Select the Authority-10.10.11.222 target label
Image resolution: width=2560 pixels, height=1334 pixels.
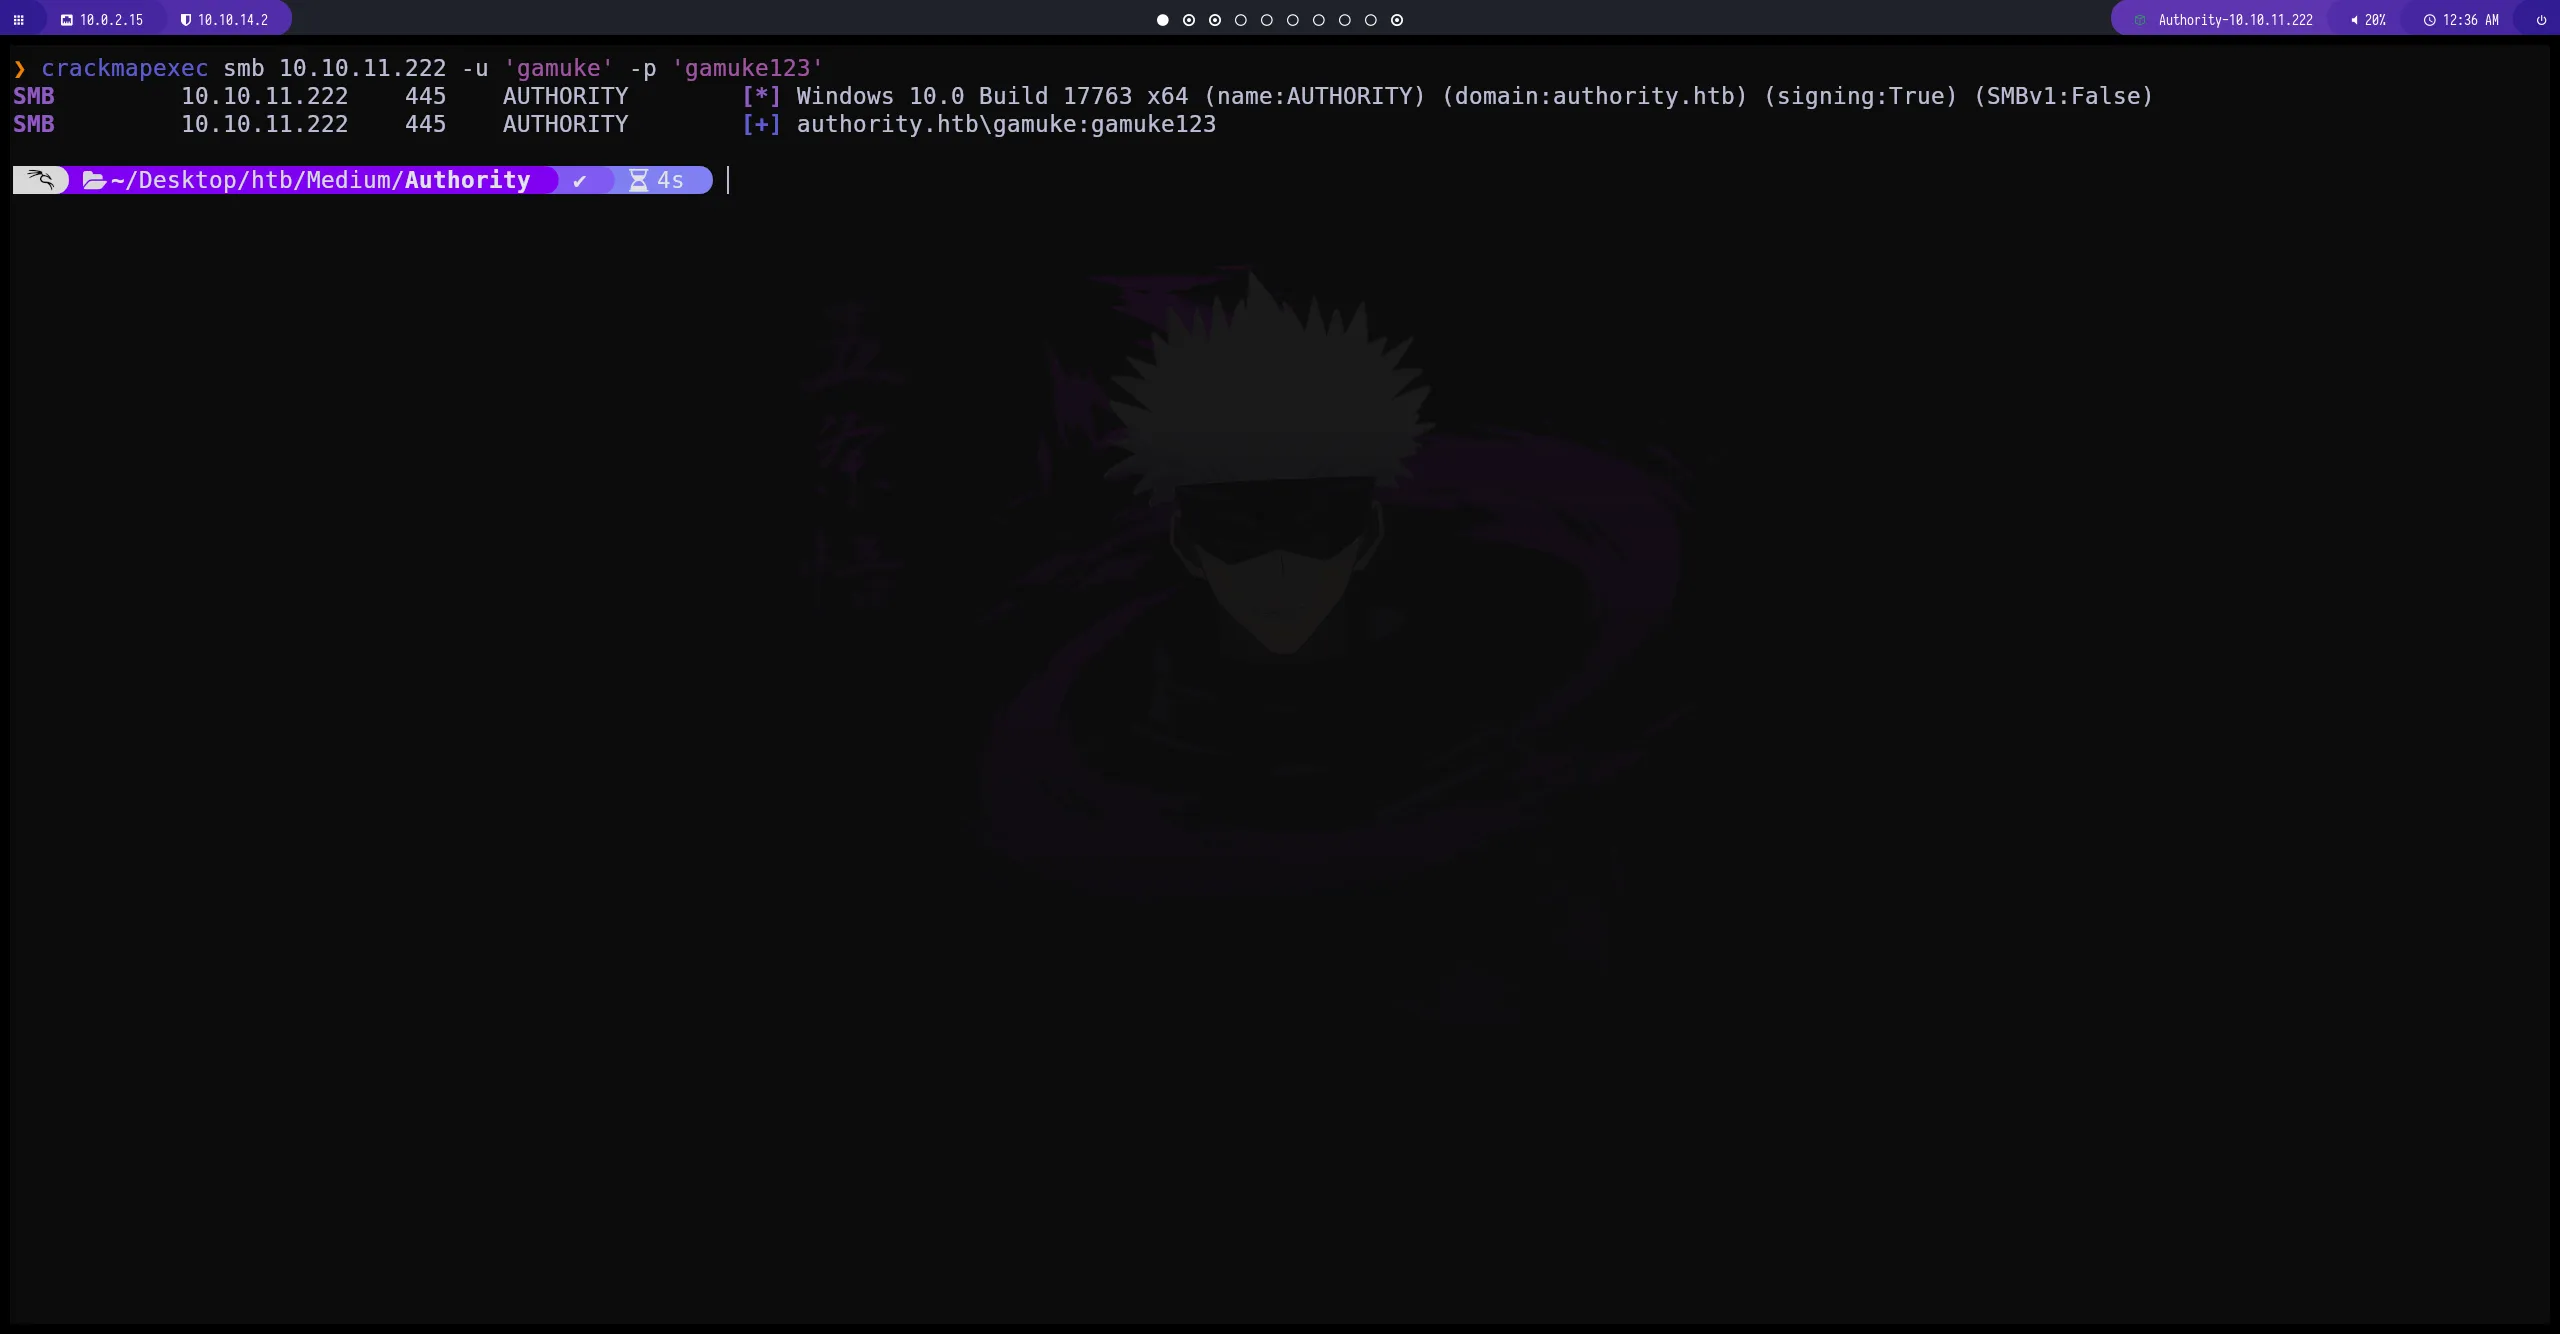[2234, 19]
